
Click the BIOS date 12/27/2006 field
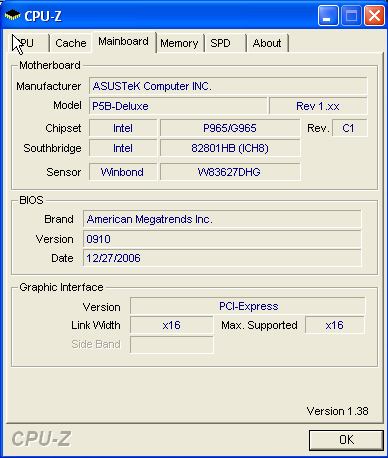tap(222, 258)
